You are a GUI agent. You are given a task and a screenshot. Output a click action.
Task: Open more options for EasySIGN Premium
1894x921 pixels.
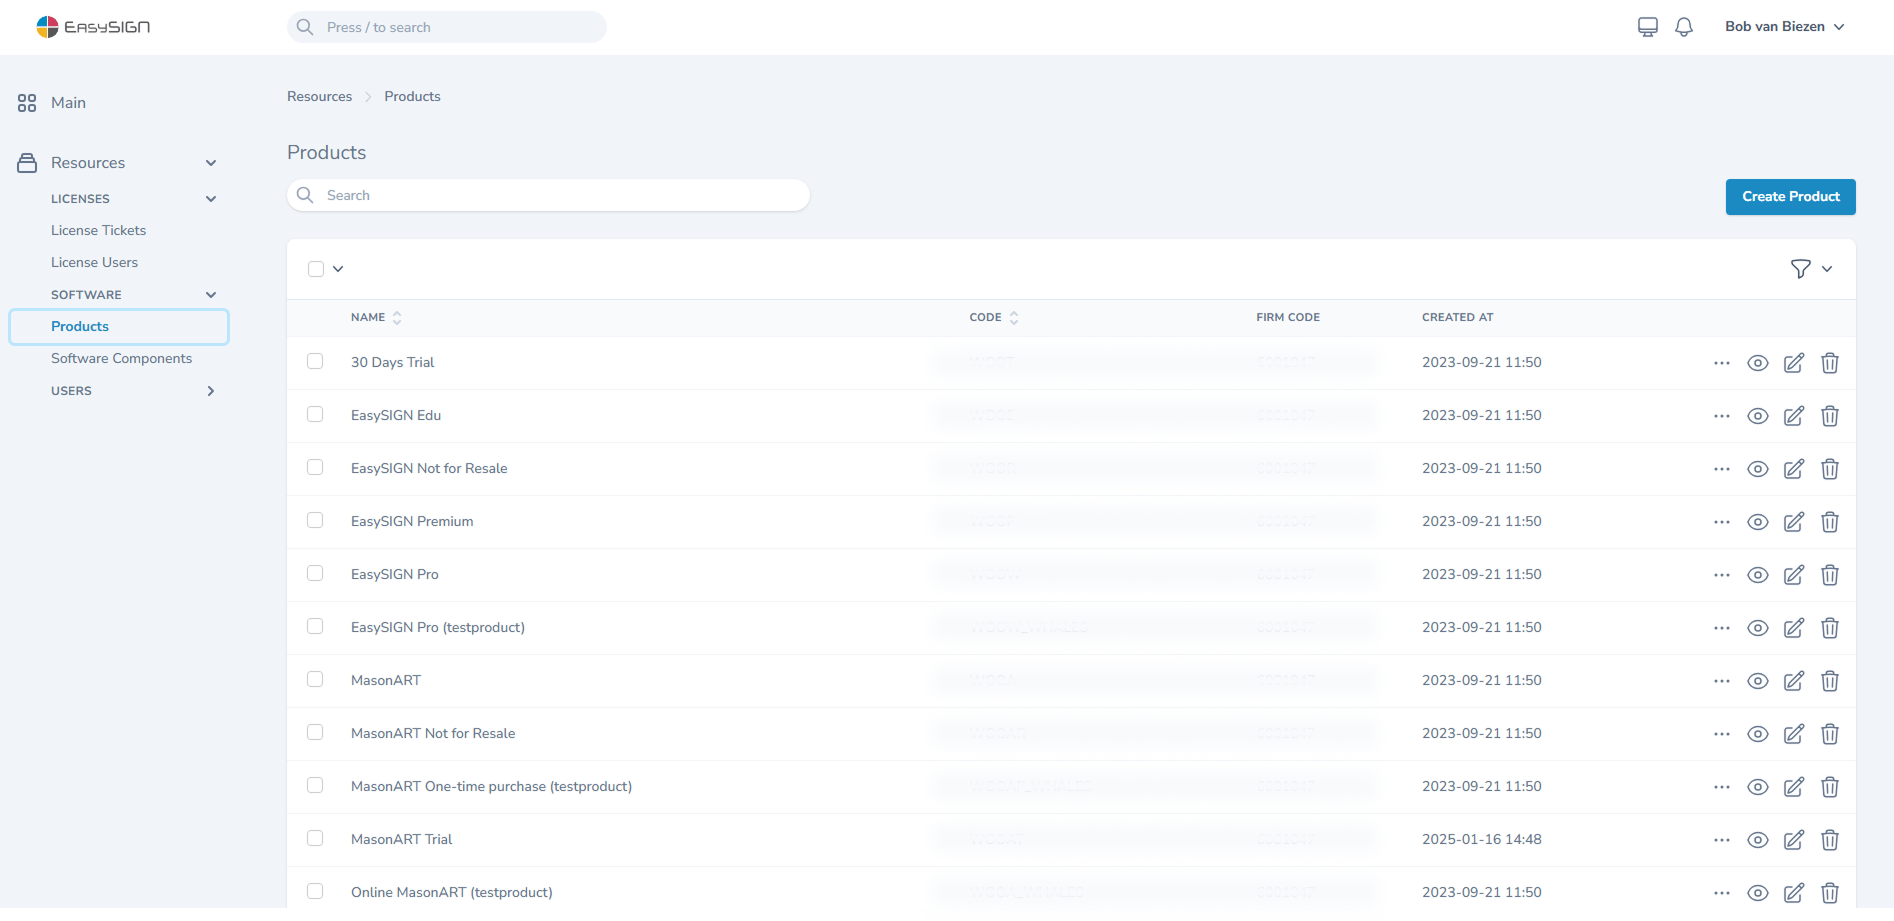1722,522
